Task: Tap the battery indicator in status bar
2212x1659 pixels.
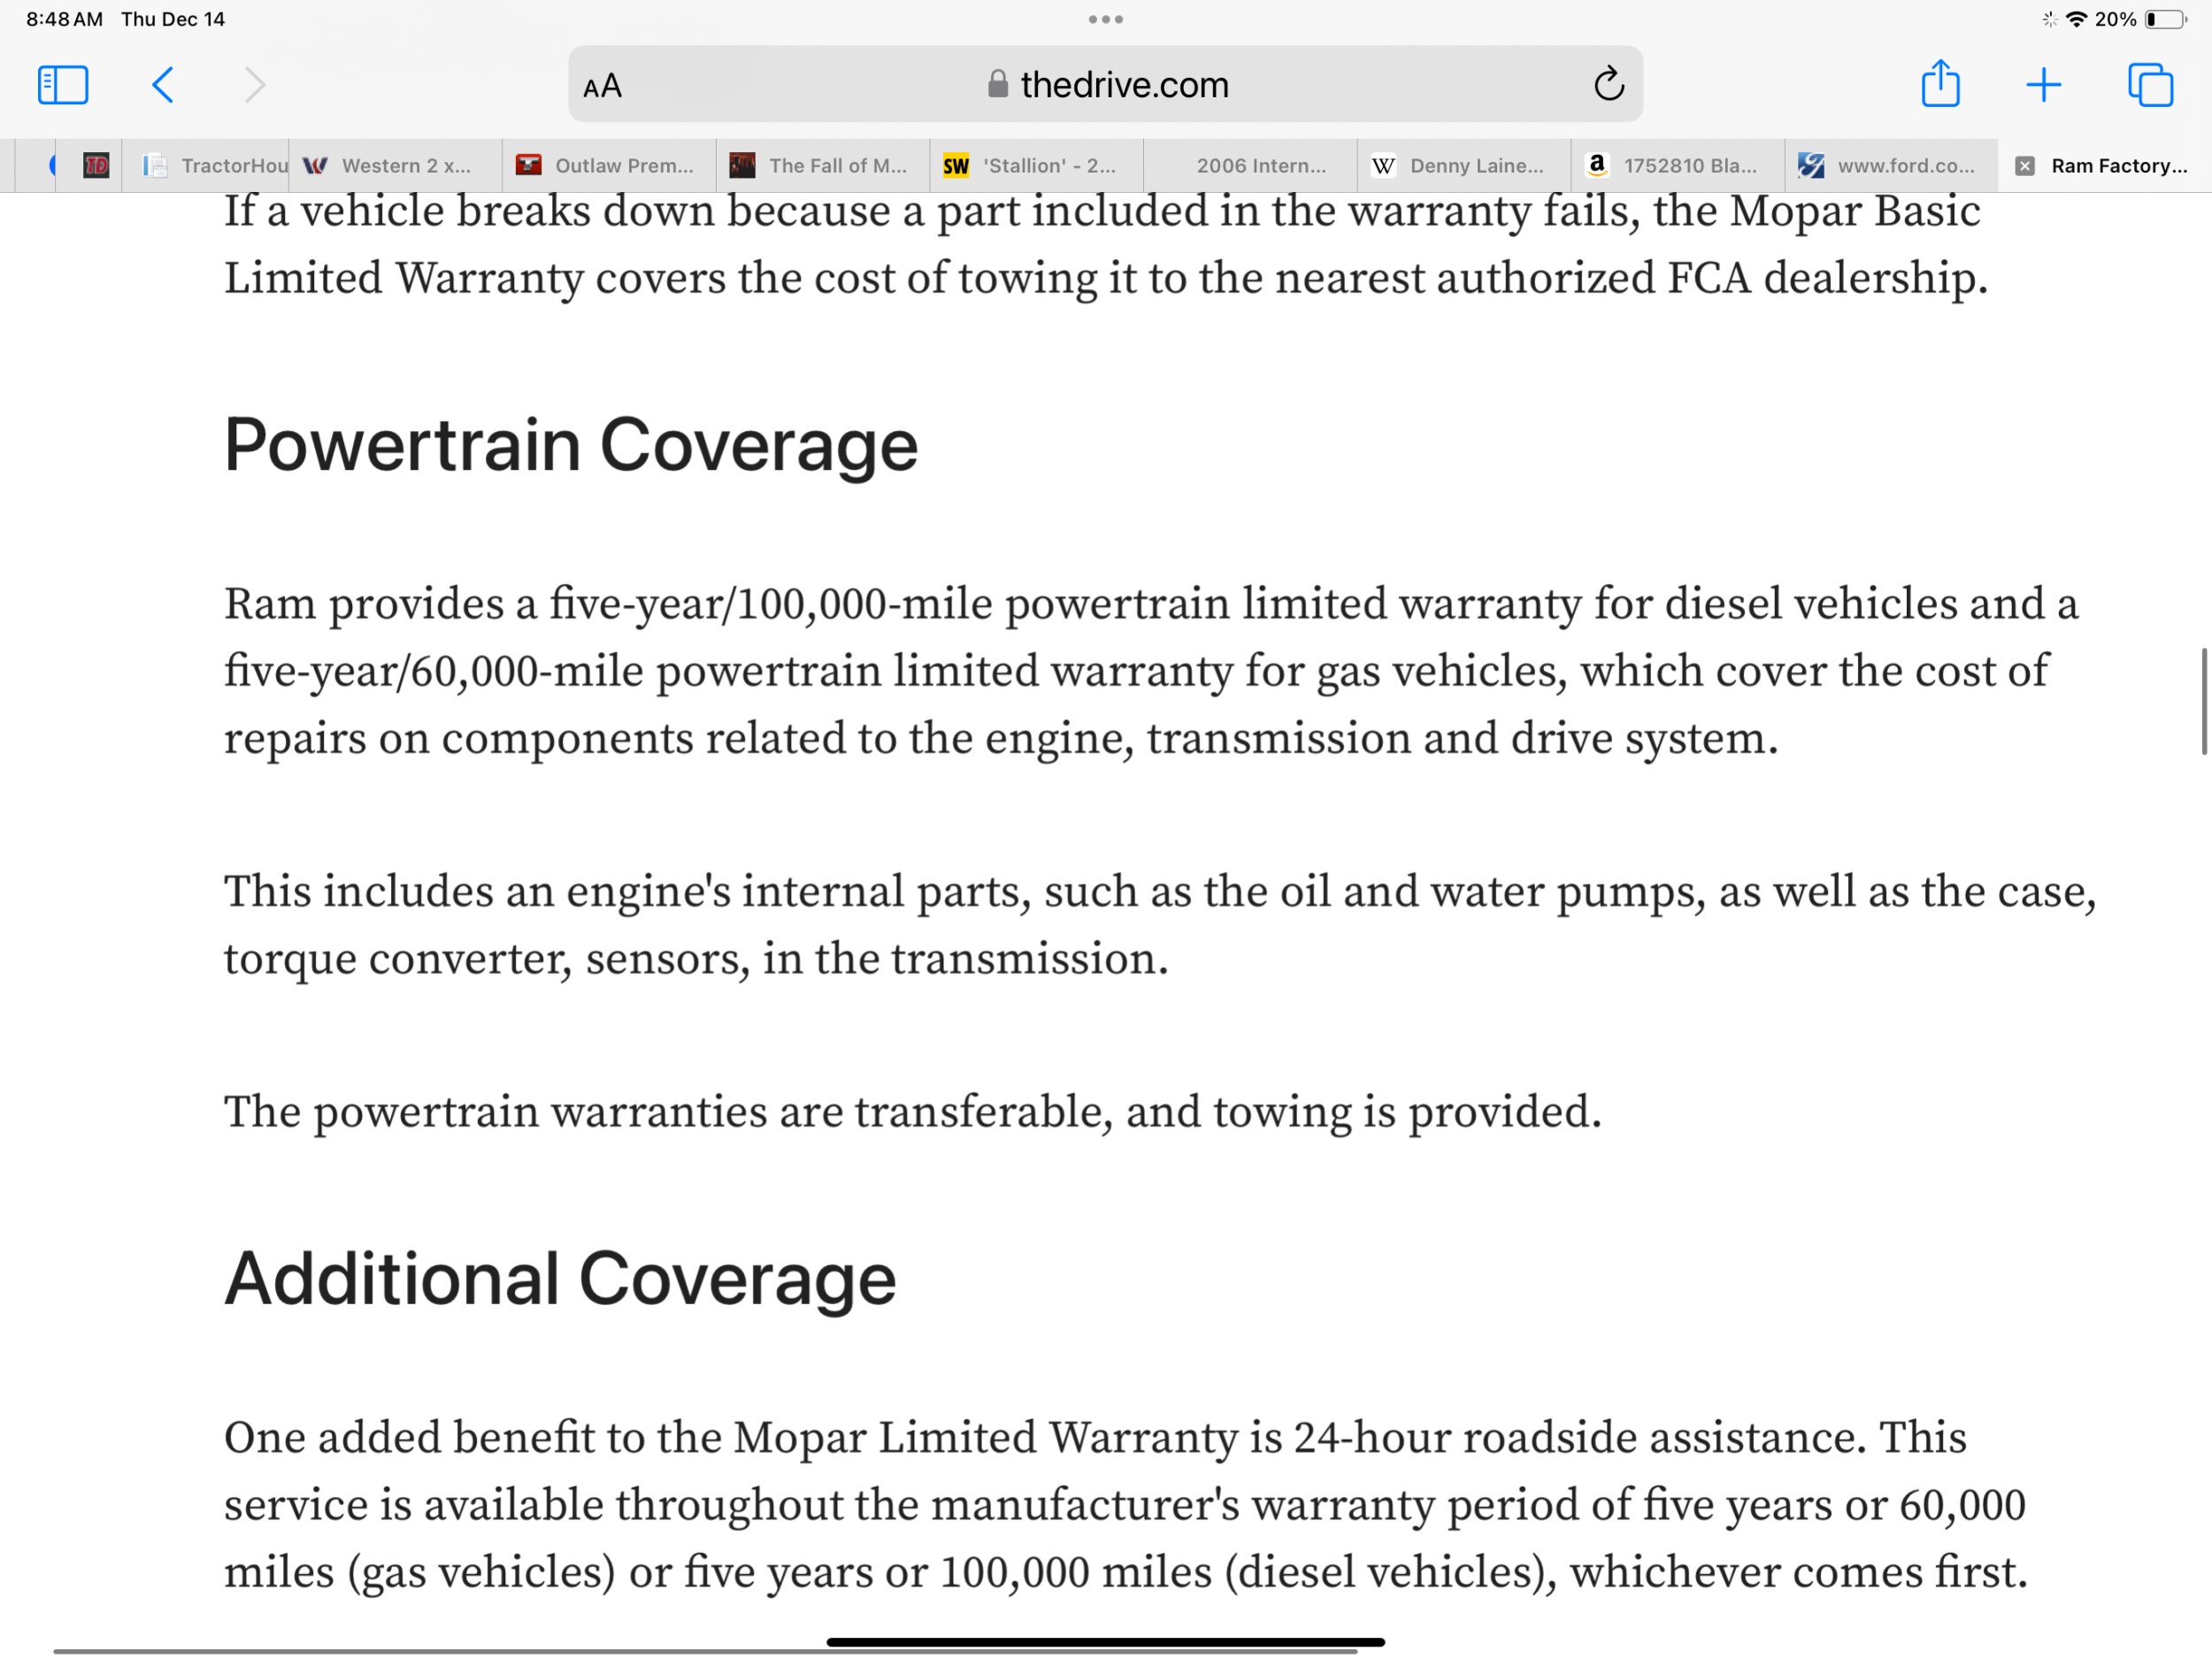Action: (2166, 19)
